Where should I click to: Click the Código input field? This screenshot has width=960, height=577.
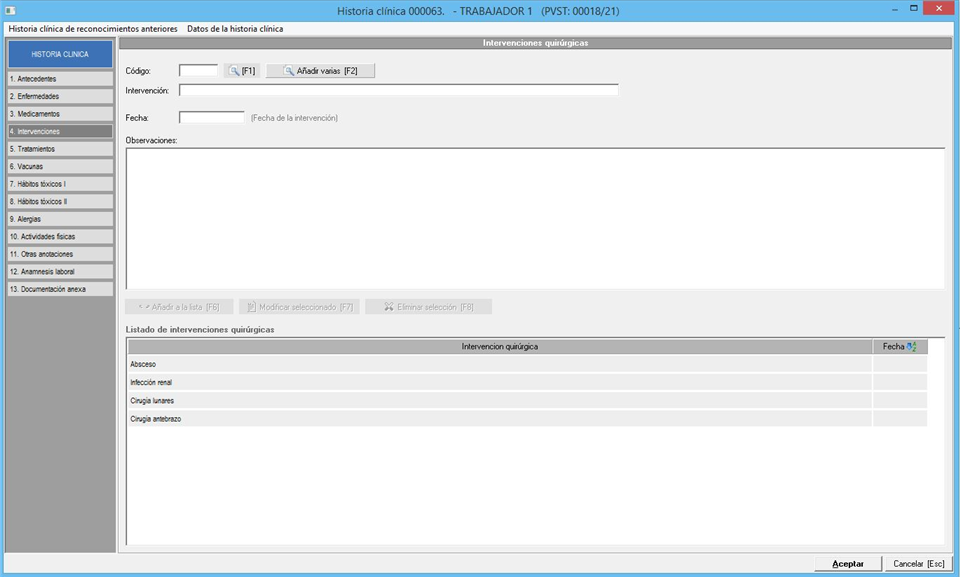point(198,70)
